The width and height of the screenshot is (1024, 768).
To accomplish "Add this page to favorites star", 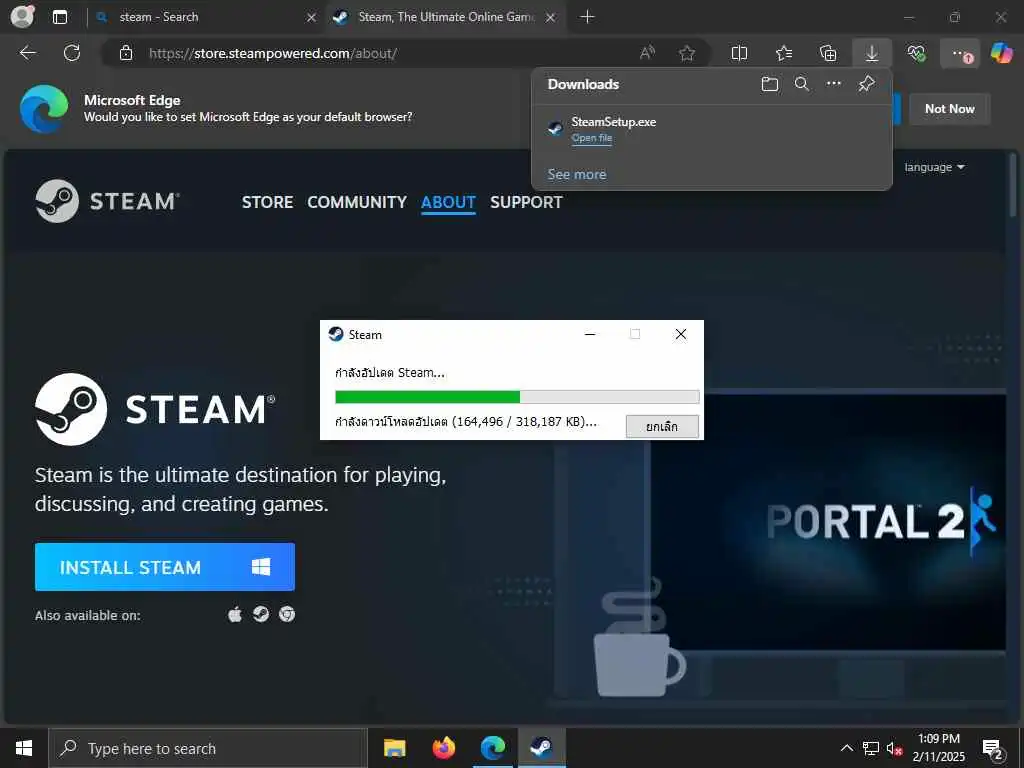I will 686,53.
